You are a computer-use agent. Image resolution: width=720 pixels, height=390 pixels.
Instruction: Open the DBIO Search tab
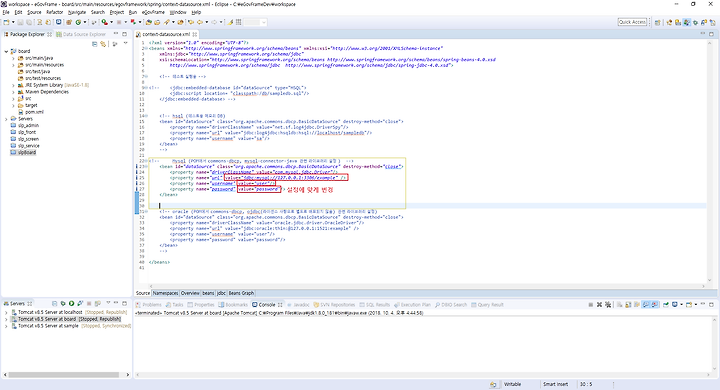pos(451,305)
